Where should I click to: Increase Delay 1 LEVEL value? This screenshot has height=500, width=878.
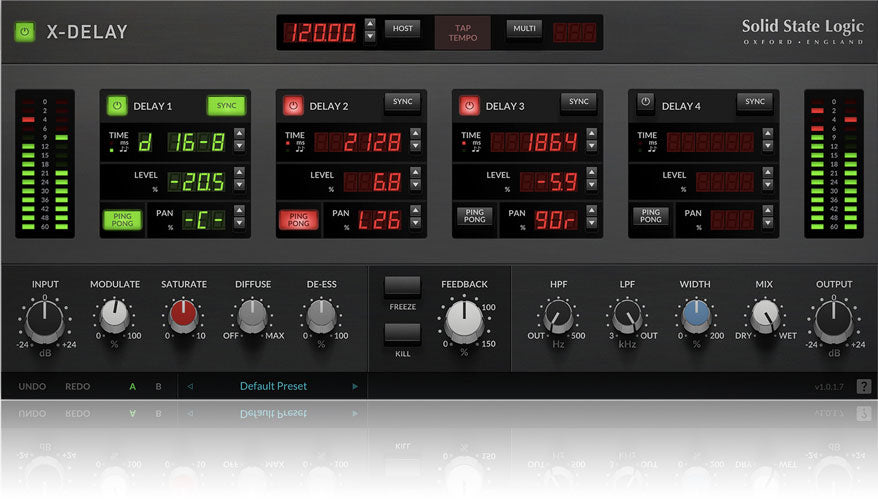[239, 172]
